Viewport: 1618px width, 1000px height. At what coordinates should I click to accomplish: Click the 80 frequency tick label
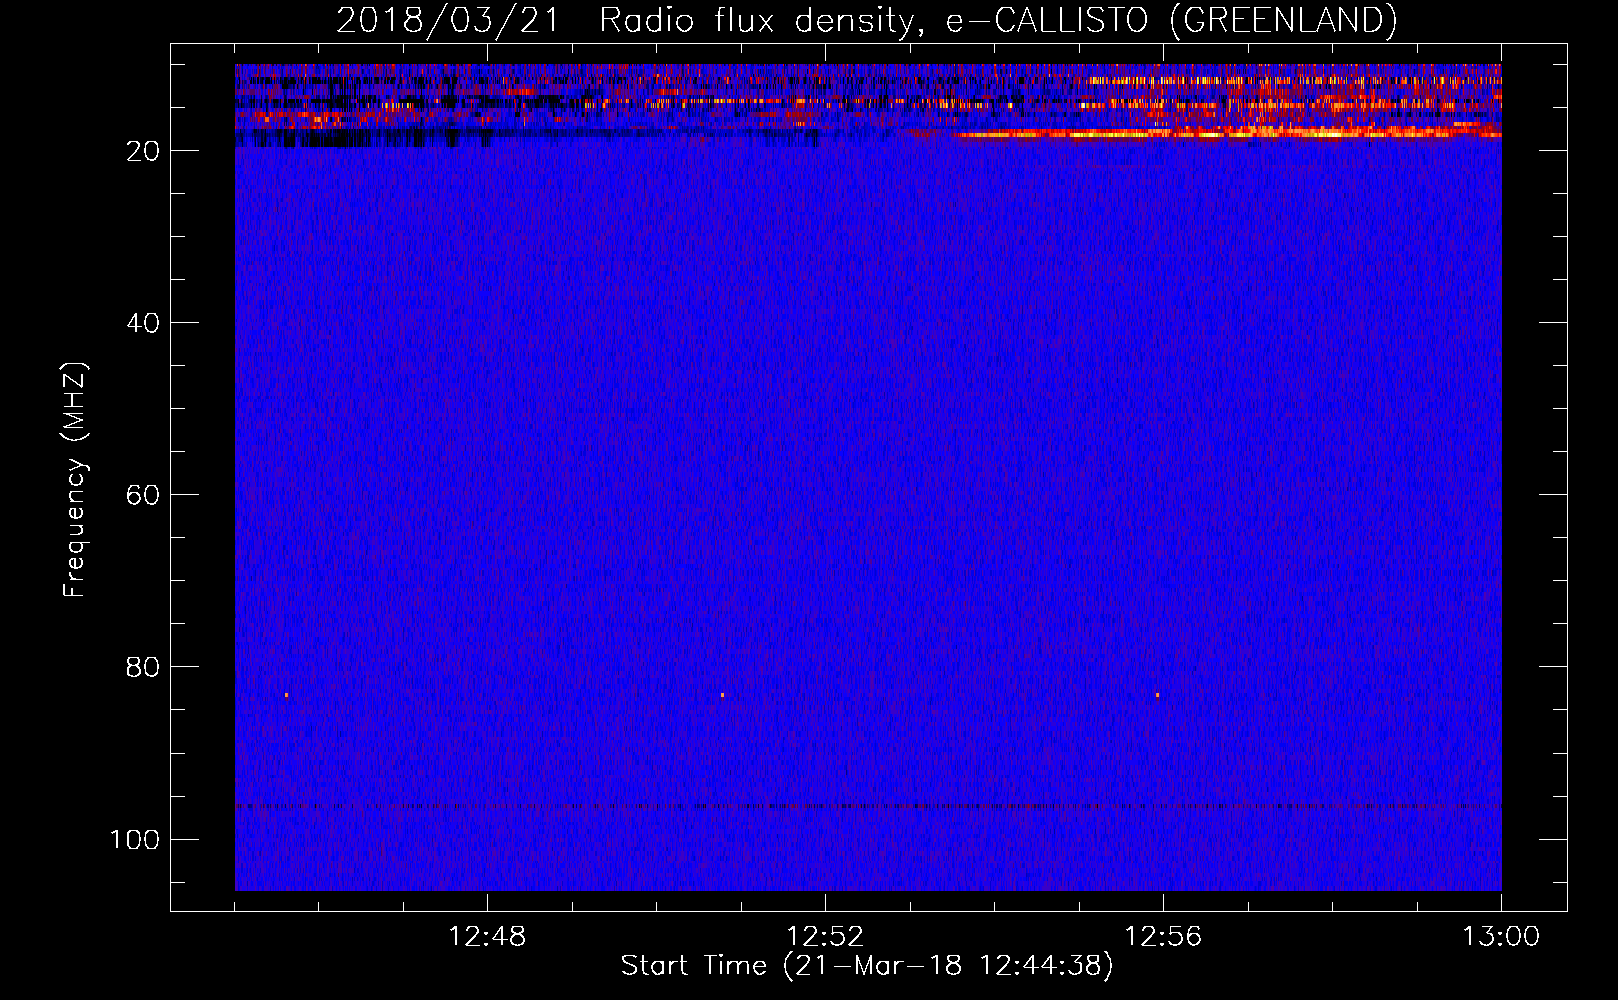coord(143,667)
